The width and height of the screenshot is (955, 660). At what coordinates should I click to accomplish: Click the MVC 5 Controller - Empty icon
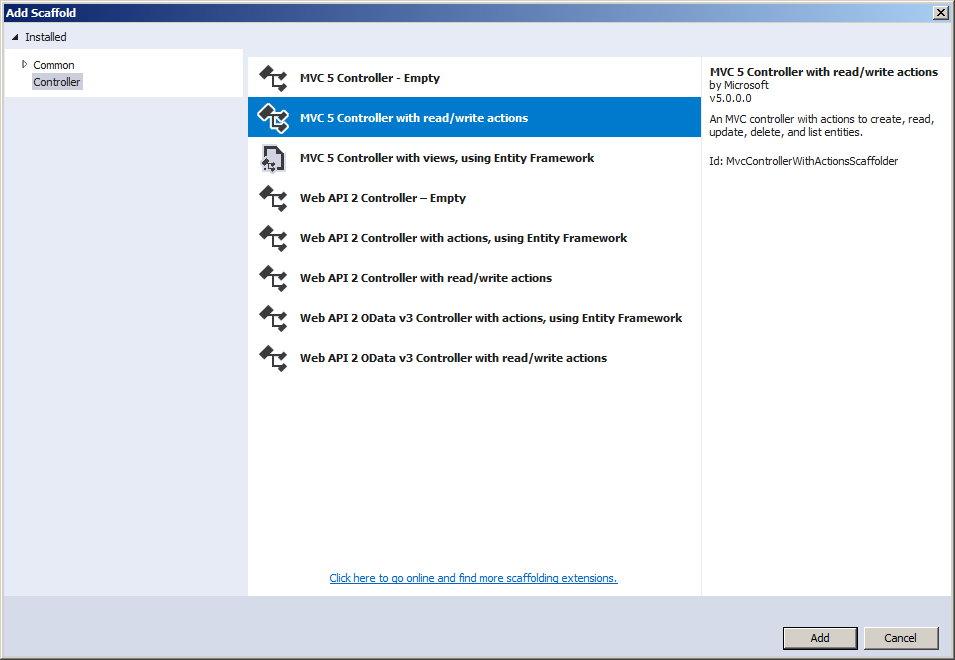[273, 78]
